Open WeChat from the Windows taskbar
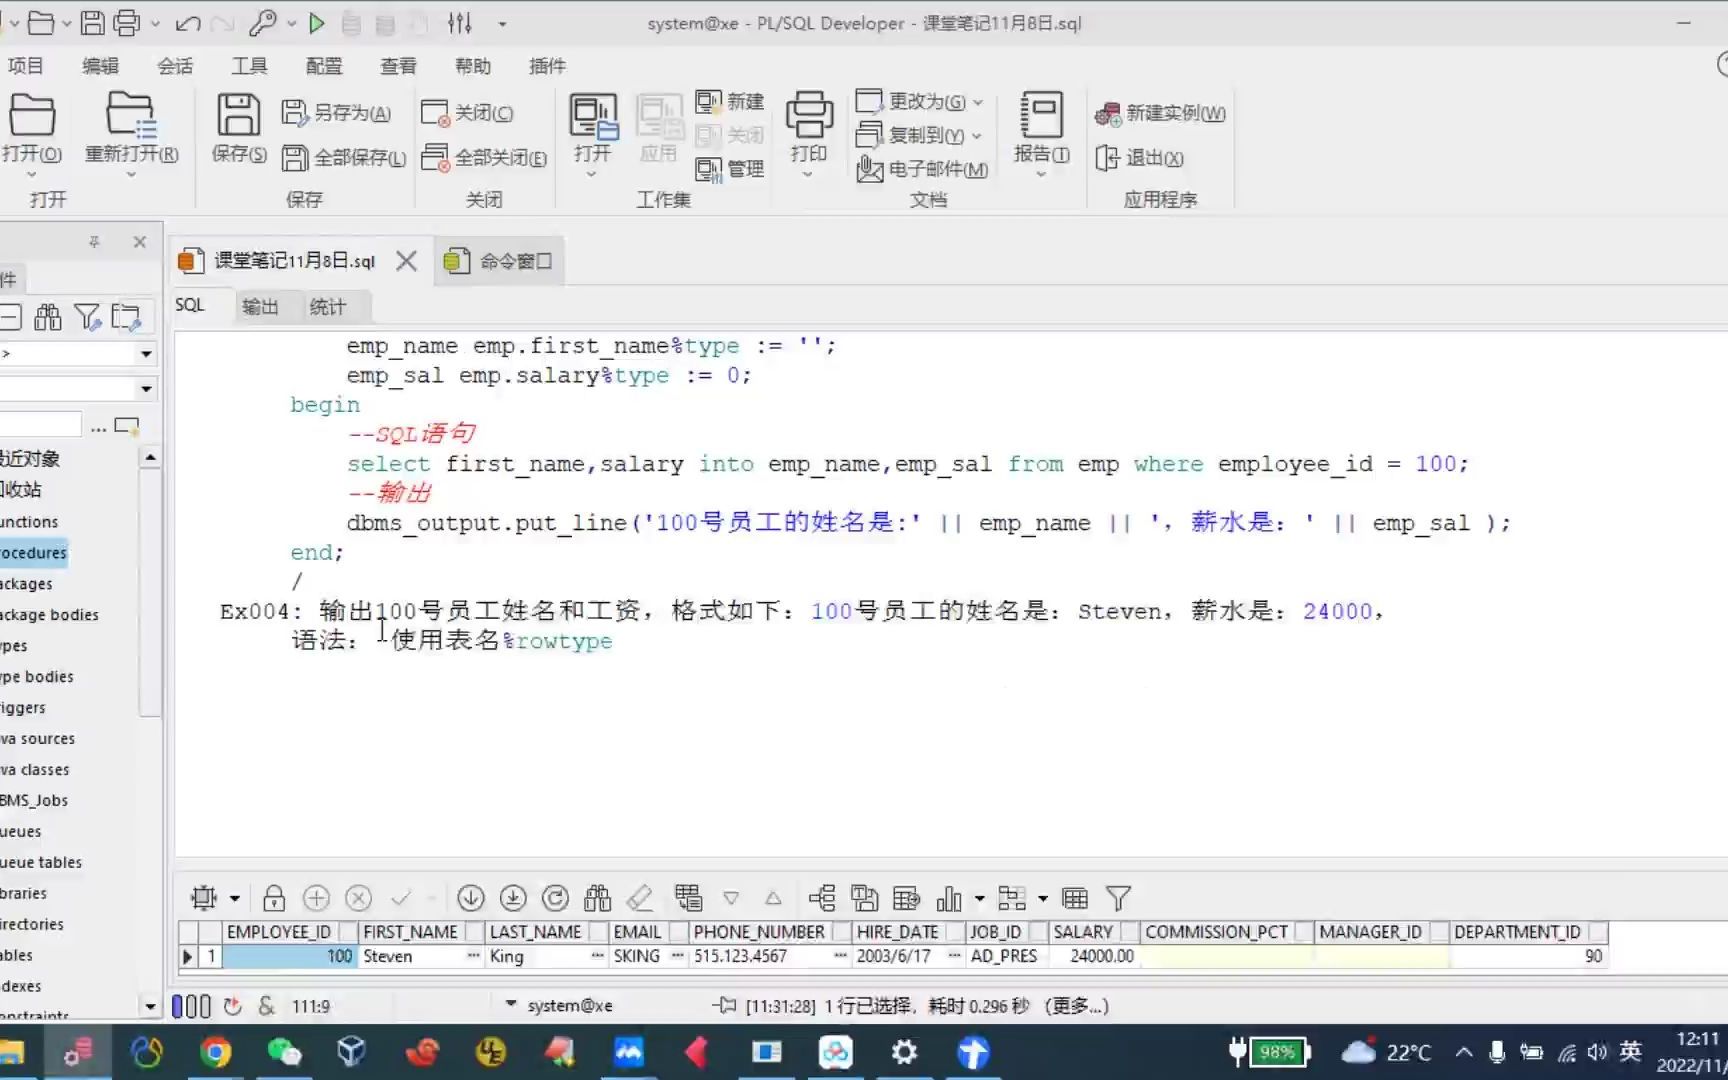1728x1080 pixels. (284, 1052)
